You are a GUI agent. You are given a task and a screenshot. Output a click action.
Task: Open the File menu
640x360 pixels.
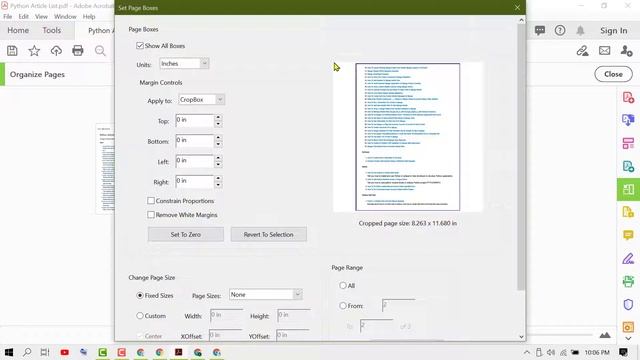click(8, 17)
